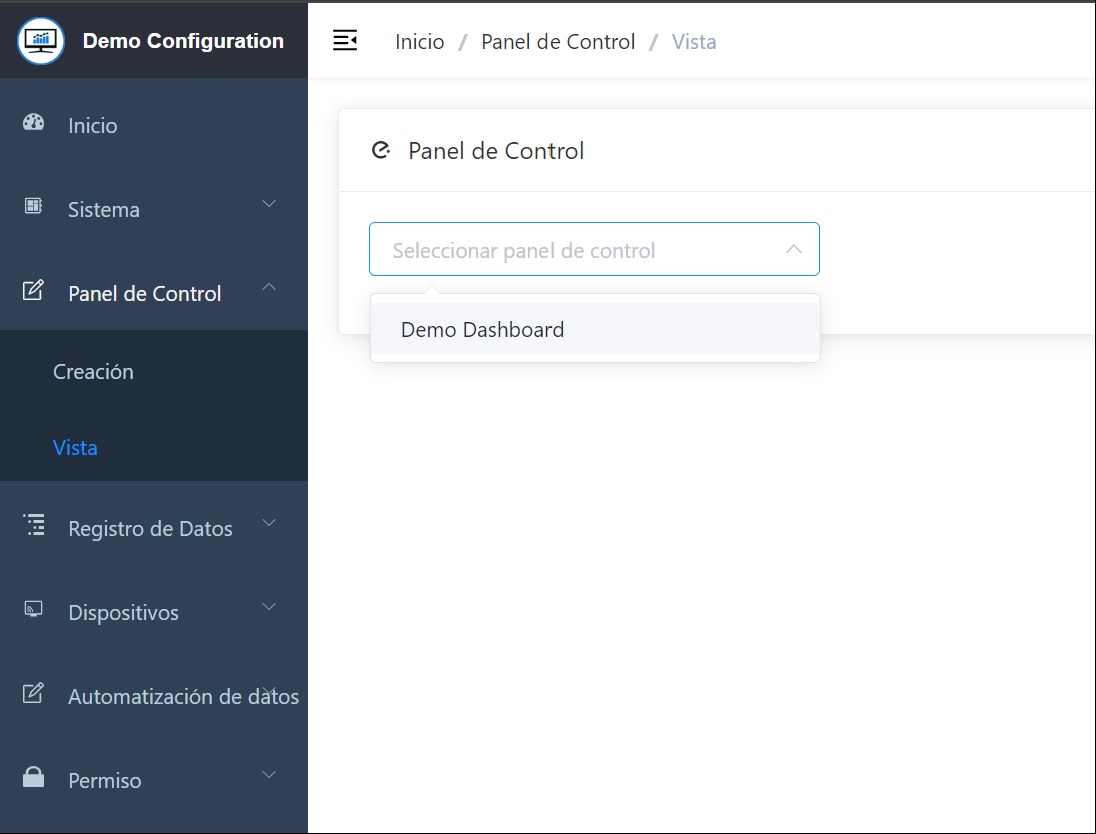This screenshot has width=1096, height=834.
Task: Go to Inicio via breadcrumb link
Action: pos(419,42)
